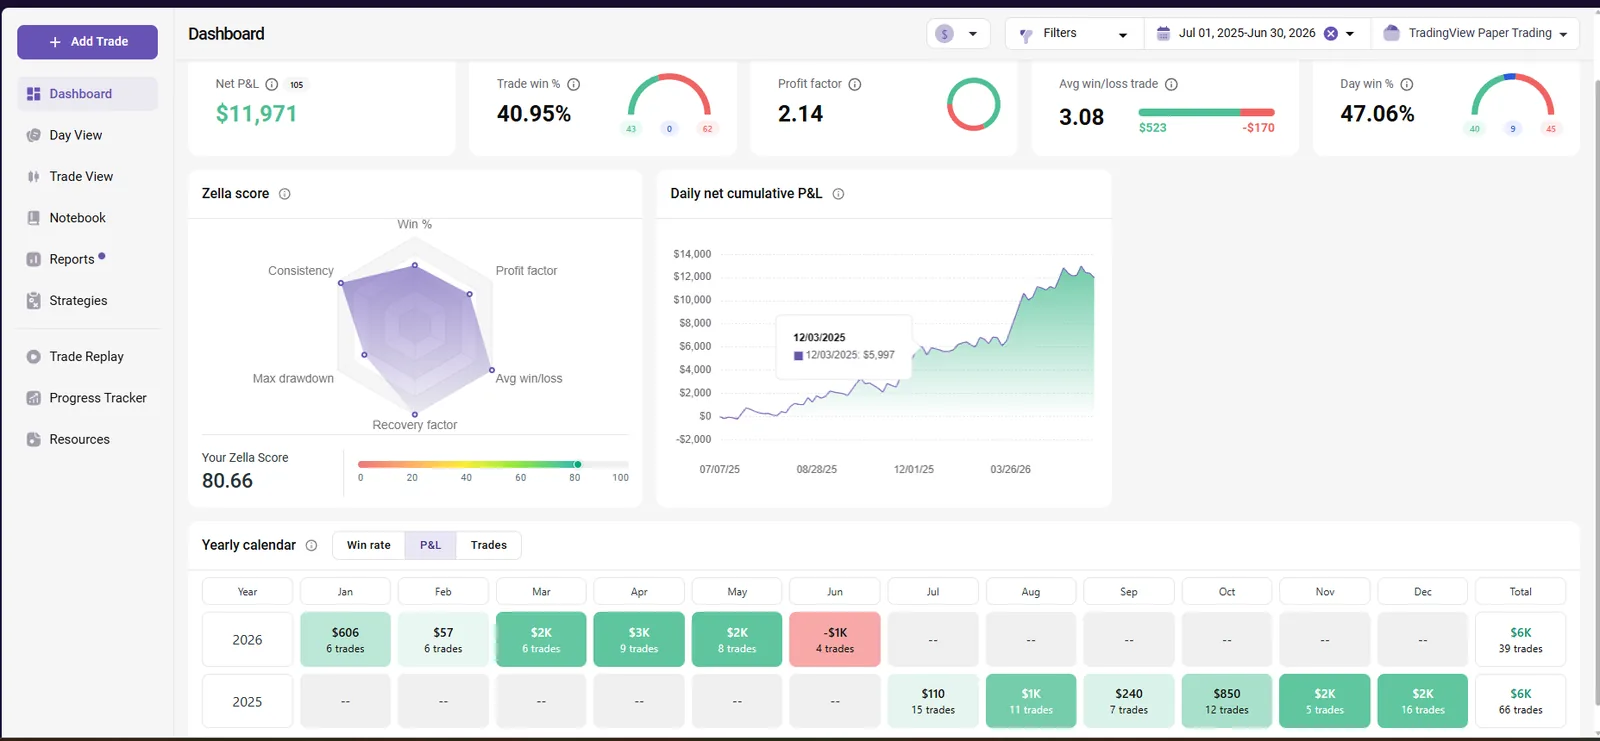Click the dollar currency icon
This screenshot has height=741, width=1600.
944,33
